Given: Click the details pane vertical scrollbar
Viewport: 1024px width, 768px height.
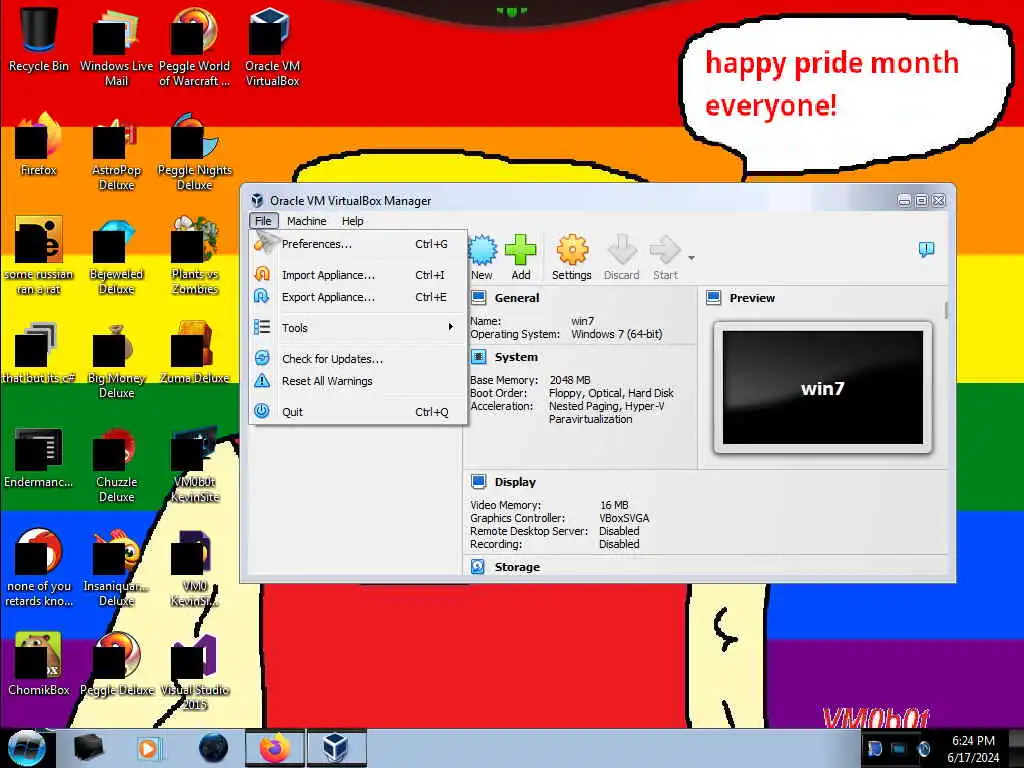Looking at the screenshot, I should pos(947,311).
